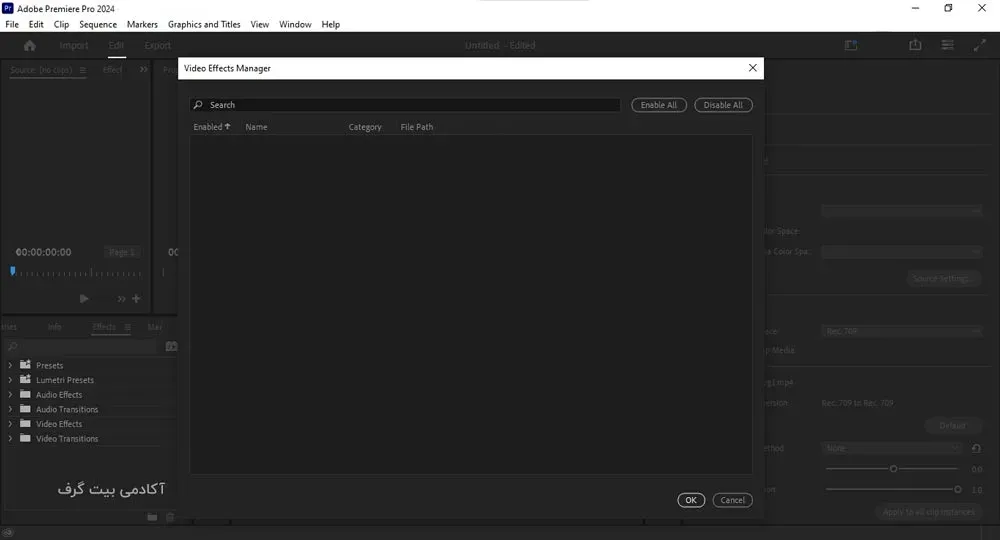Screen dimensions: 1000x540
Task: Sort by the Name column header
Action: tap(256, 127)
